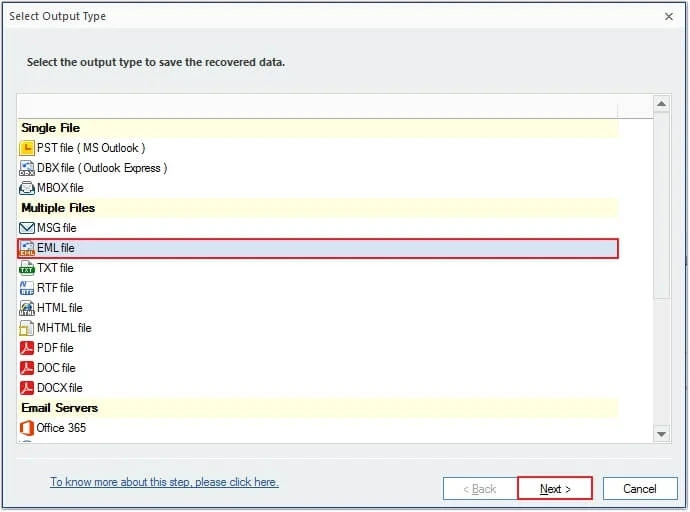This screenshot has height=512, width=690.
Task: Pick "TXT file" as output type
Action: pyautogui.click(x=55, y=268)
